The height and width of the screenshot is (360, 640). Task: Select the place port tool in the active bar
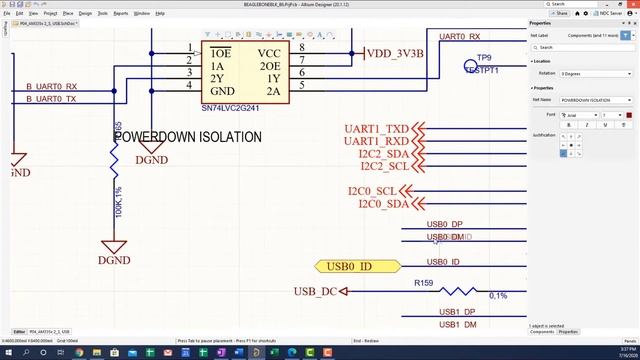pos(300,35)
